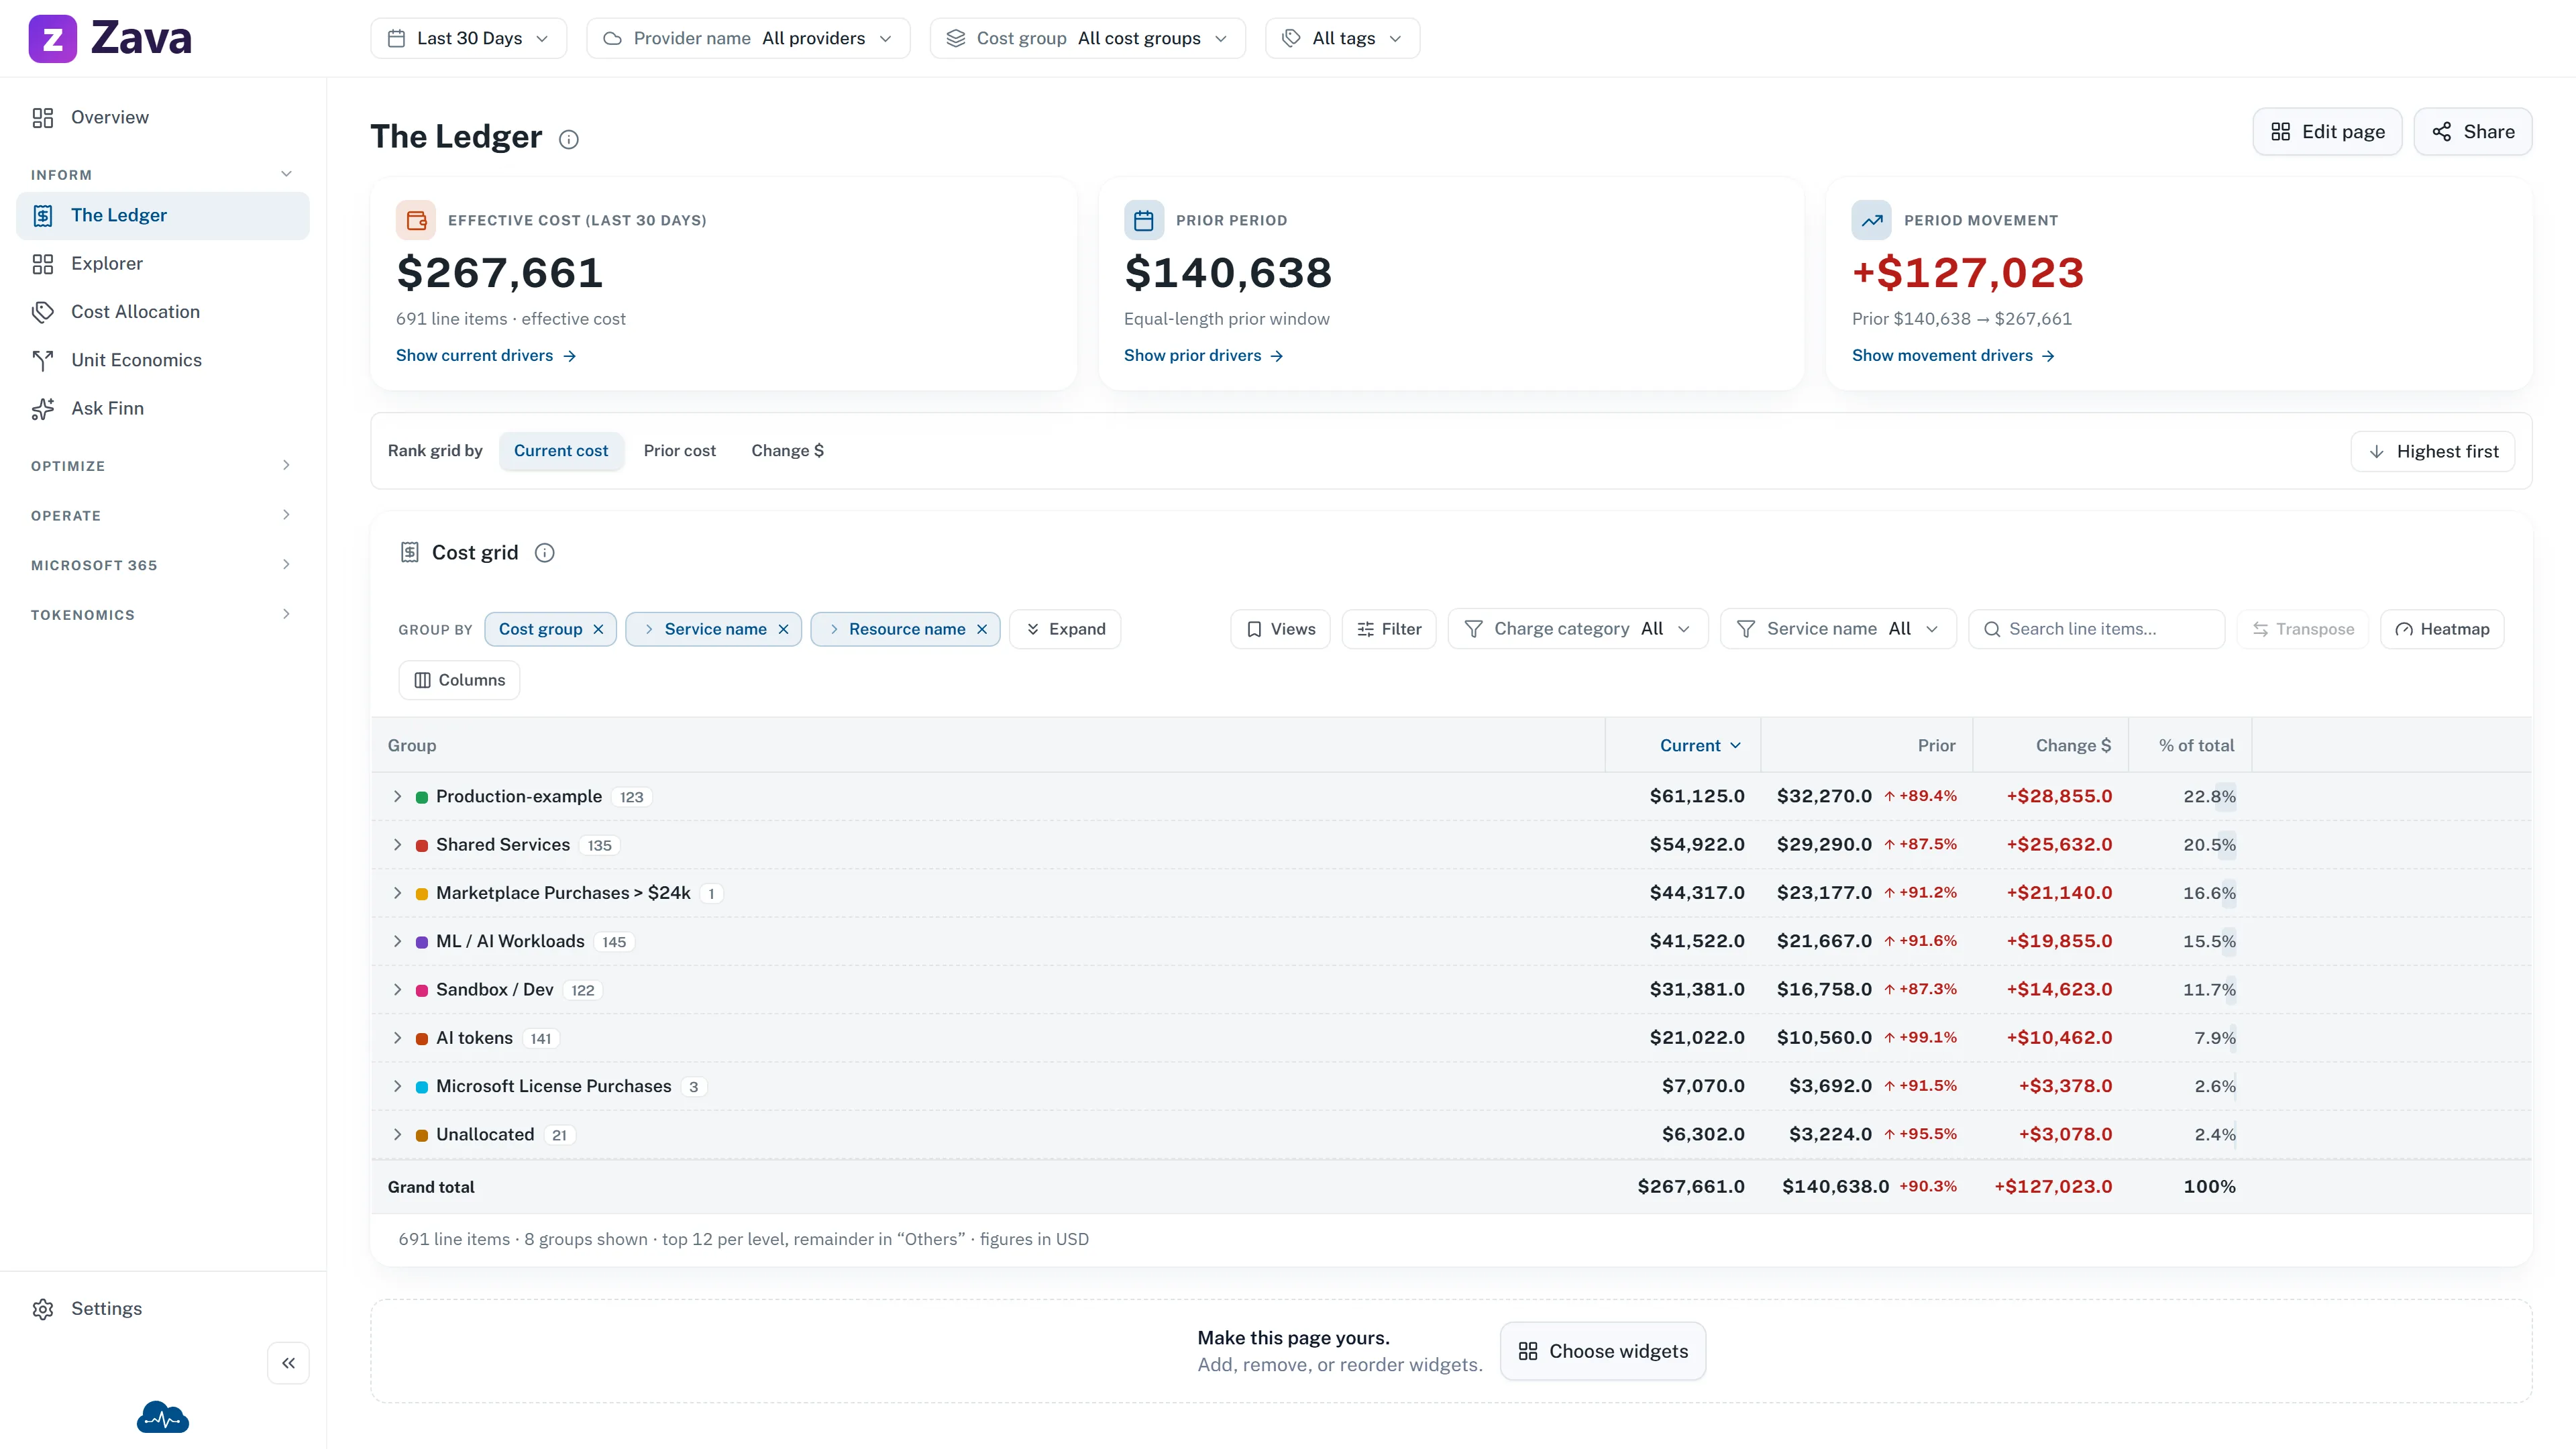Image resolution: width=2576 pixels, height=1449 pixels.
Task: Expand the Shared Services row
Action: (397, 845)
